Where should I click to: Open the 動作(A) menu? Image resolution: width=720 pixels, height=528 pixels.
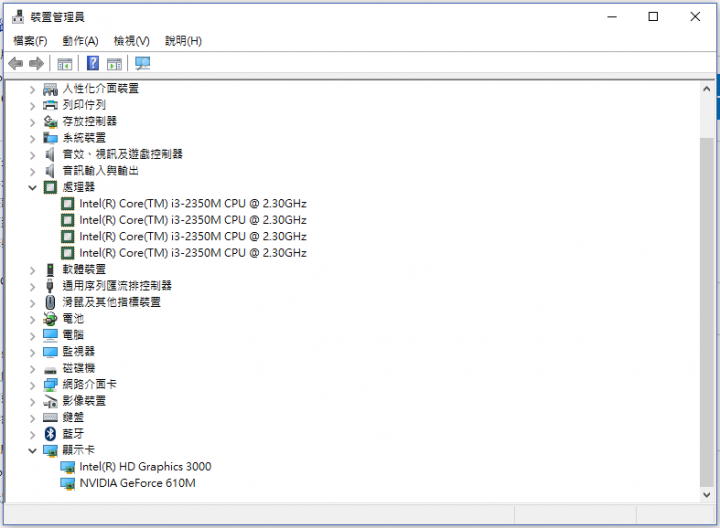[x=80, y=41]
